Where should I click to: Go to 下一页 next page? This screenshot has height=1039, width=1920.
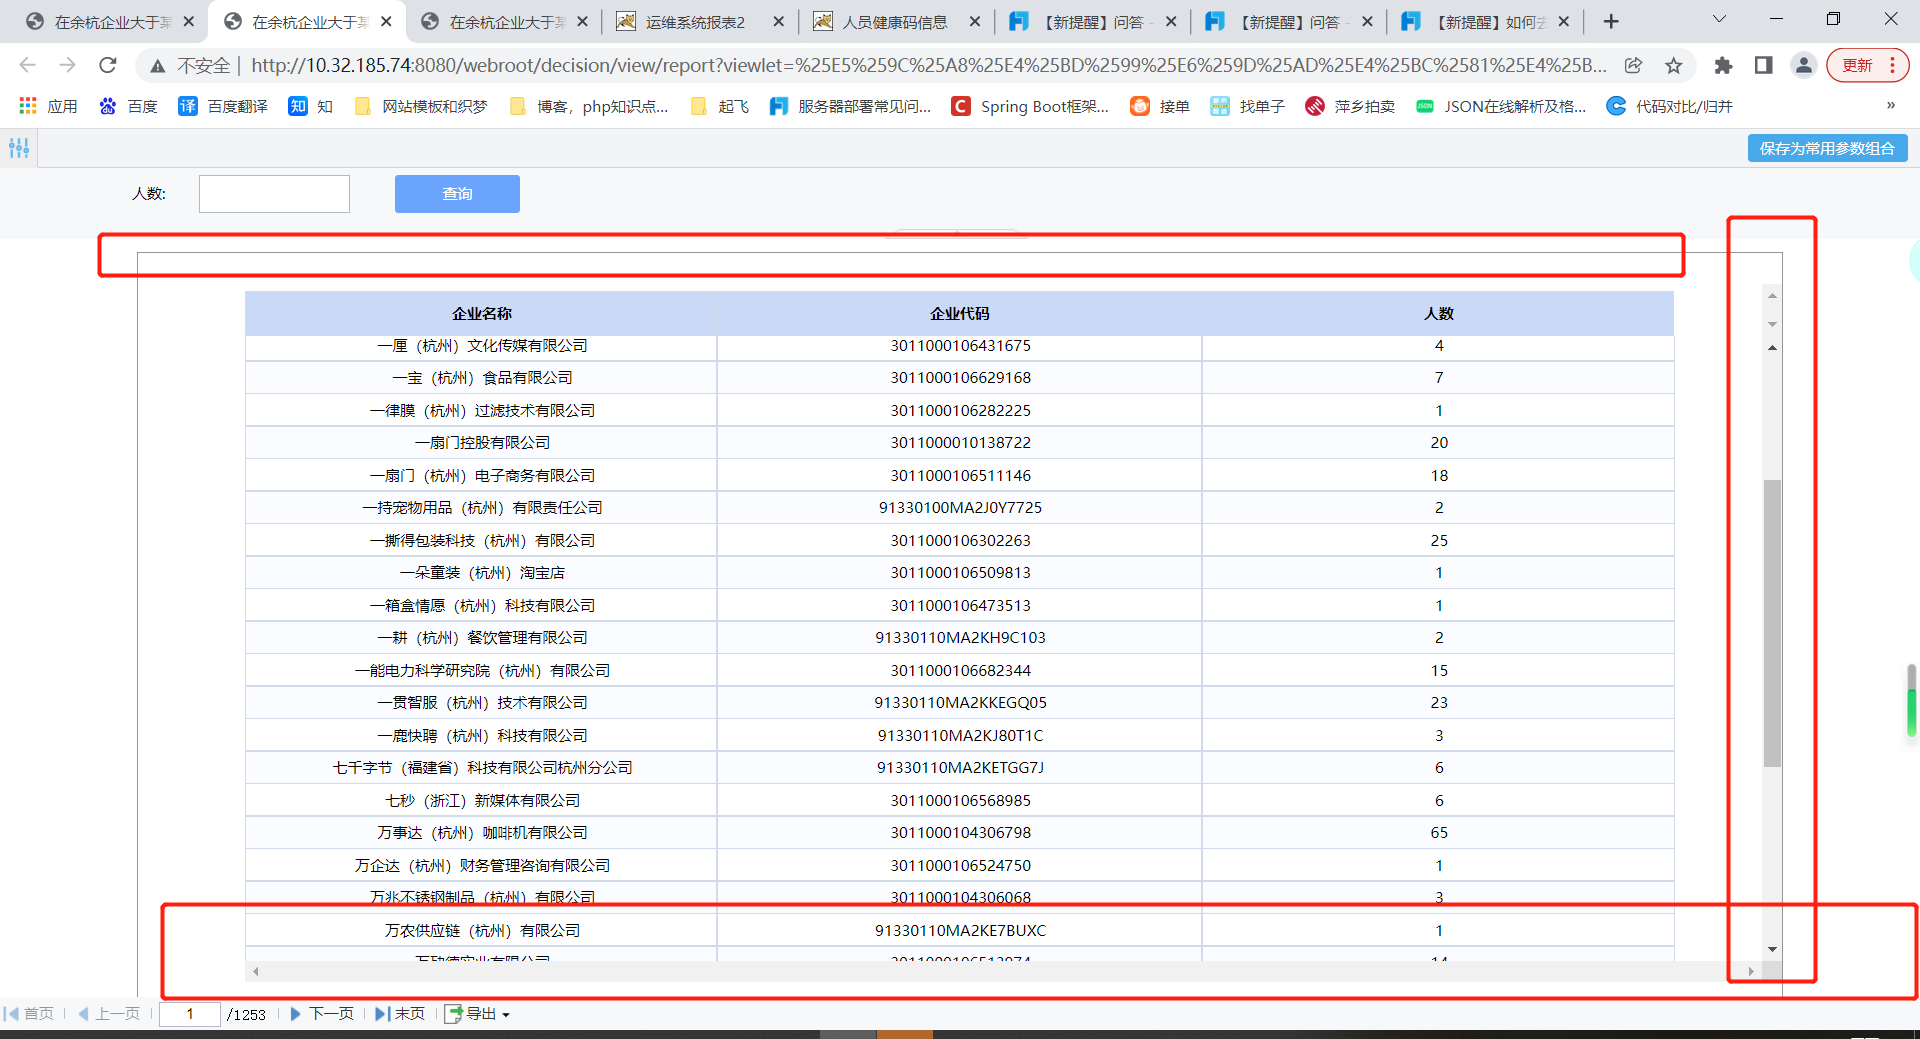tap(322, 1014)
